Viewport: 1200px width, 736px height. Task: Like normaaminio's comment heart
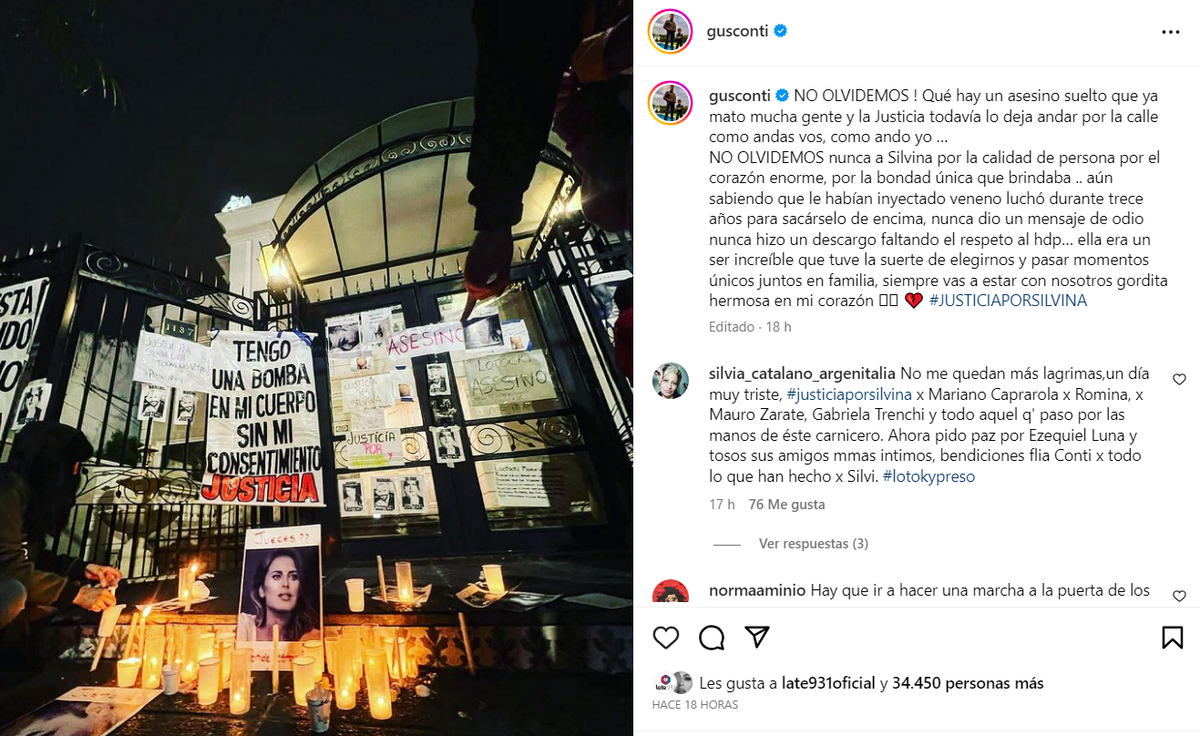pyautogui.click(x=1179, y=596)
